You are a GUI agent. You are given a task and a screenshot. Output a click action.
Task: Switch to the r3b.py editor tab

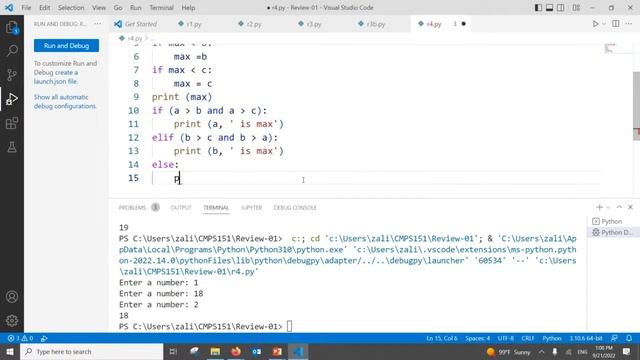(x=376, y=24)
